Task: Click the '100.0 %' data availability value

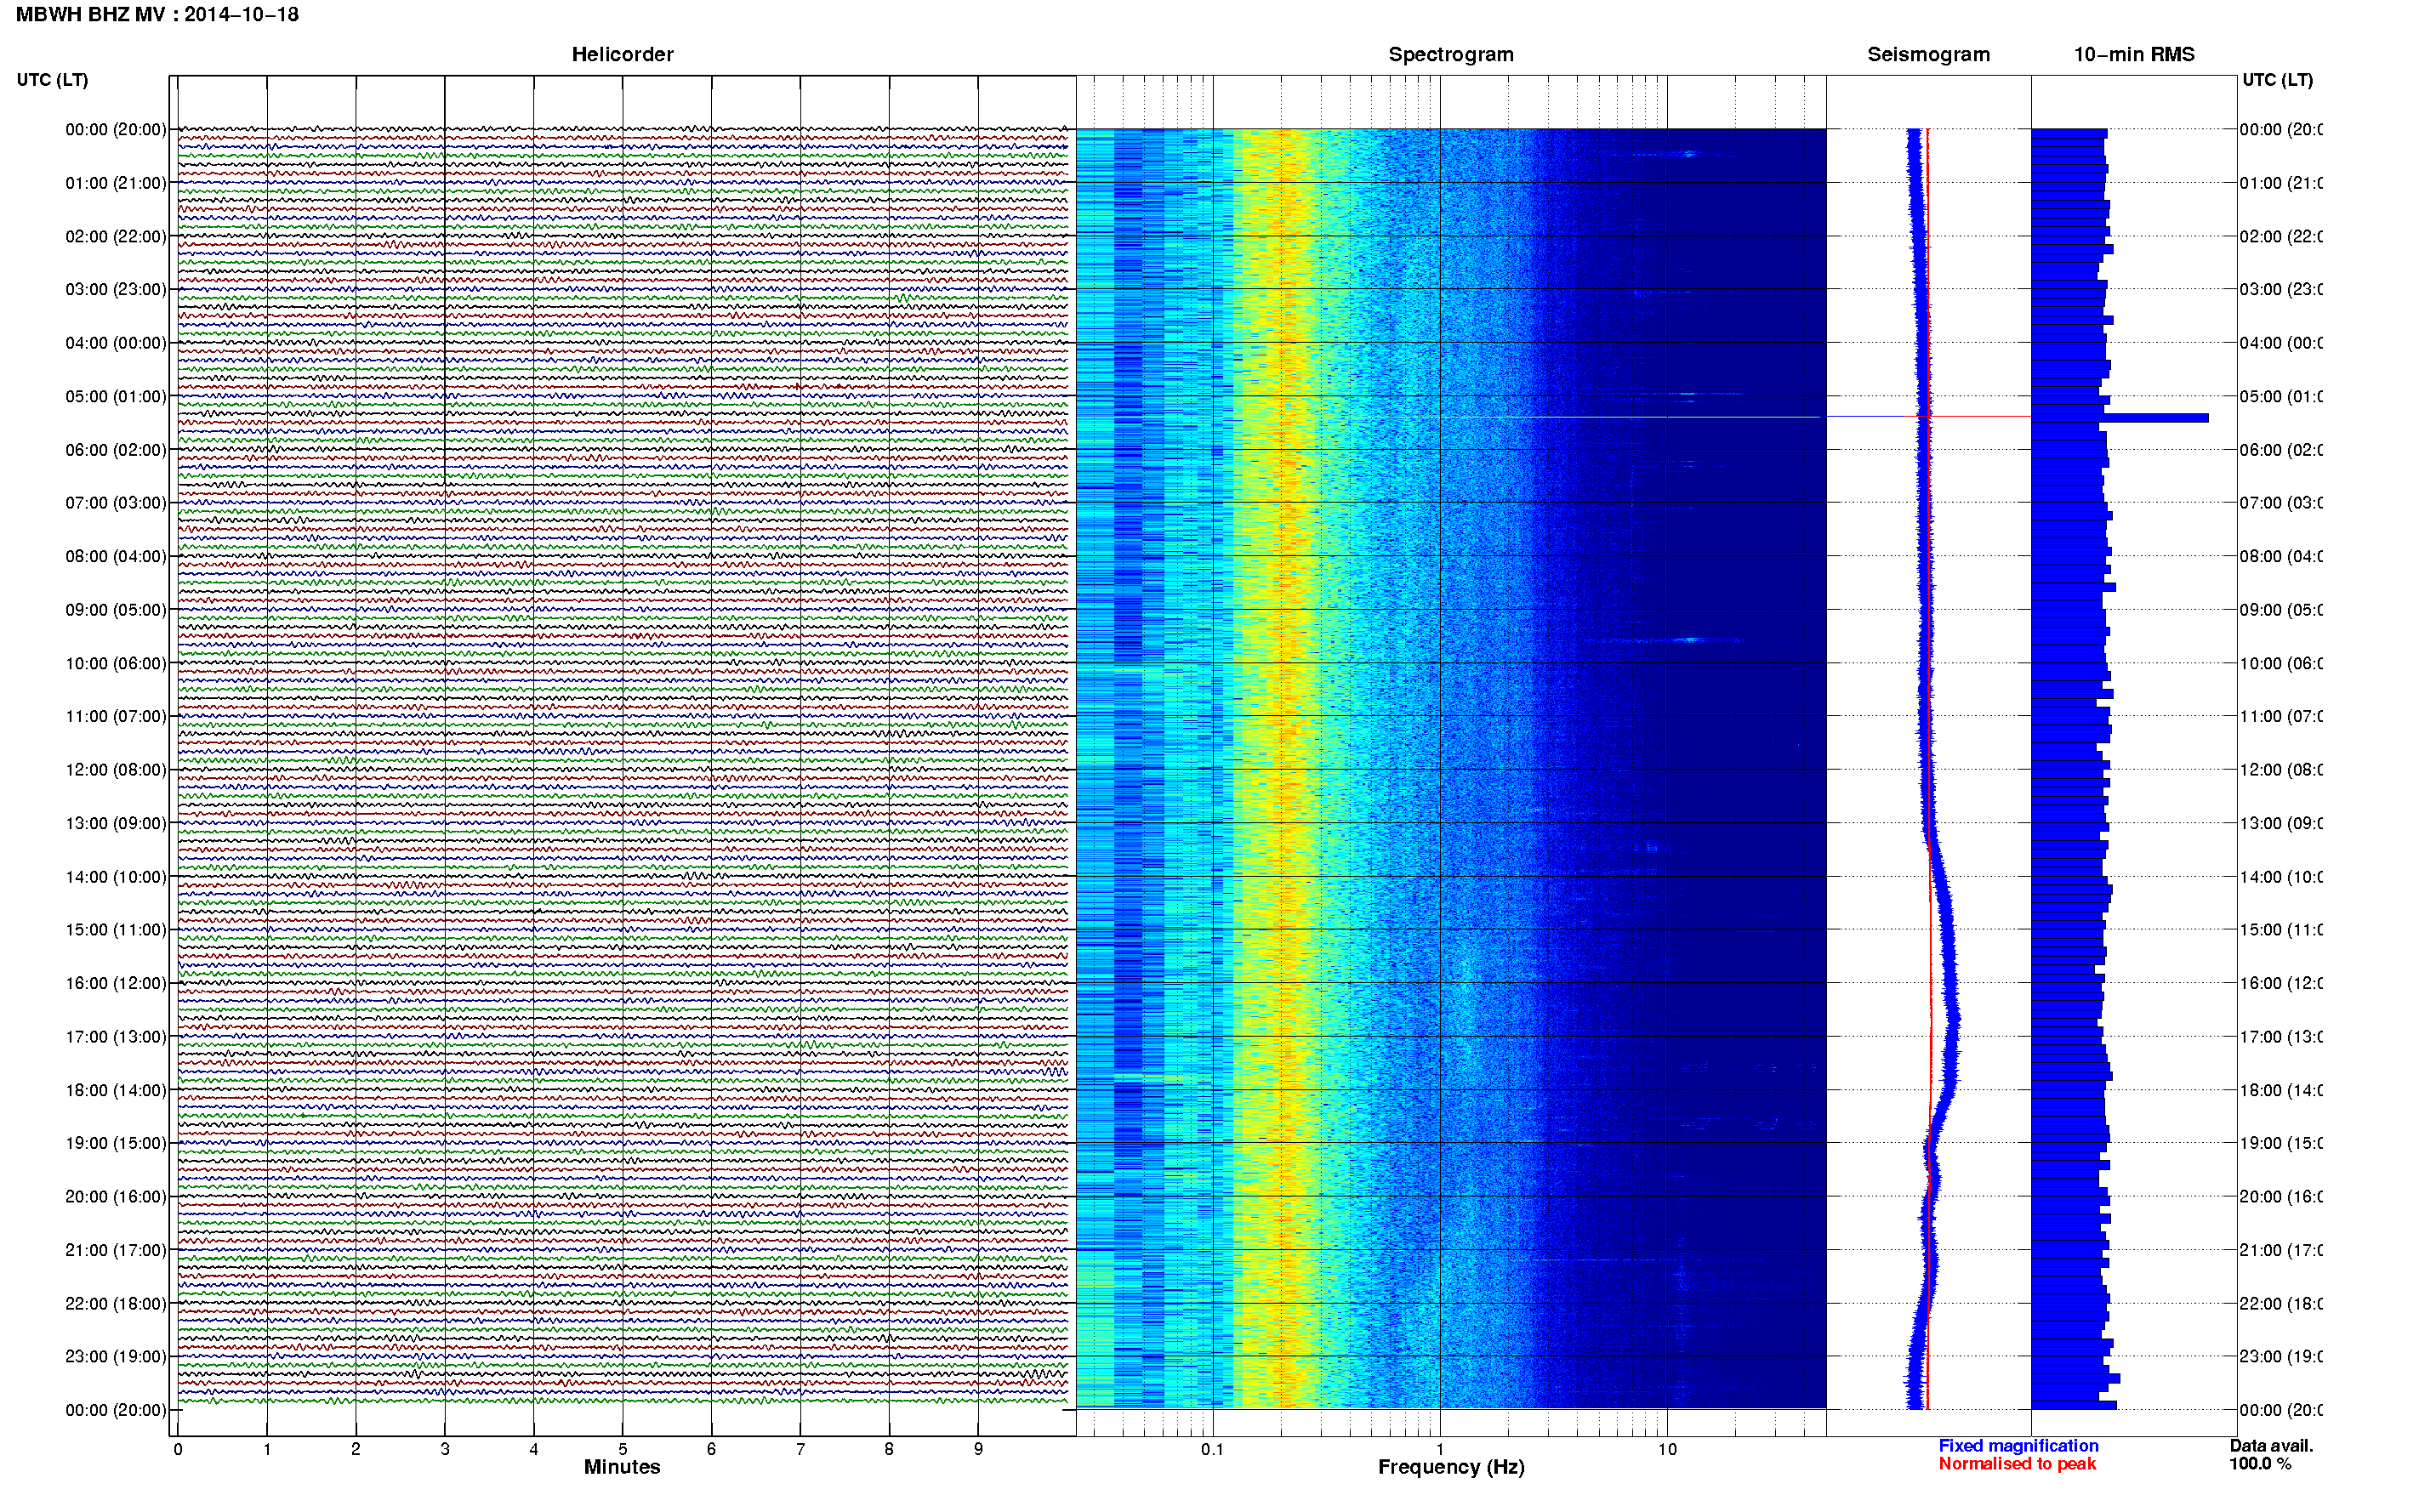Action: pyautogui.click(x=2260, y=1464)
